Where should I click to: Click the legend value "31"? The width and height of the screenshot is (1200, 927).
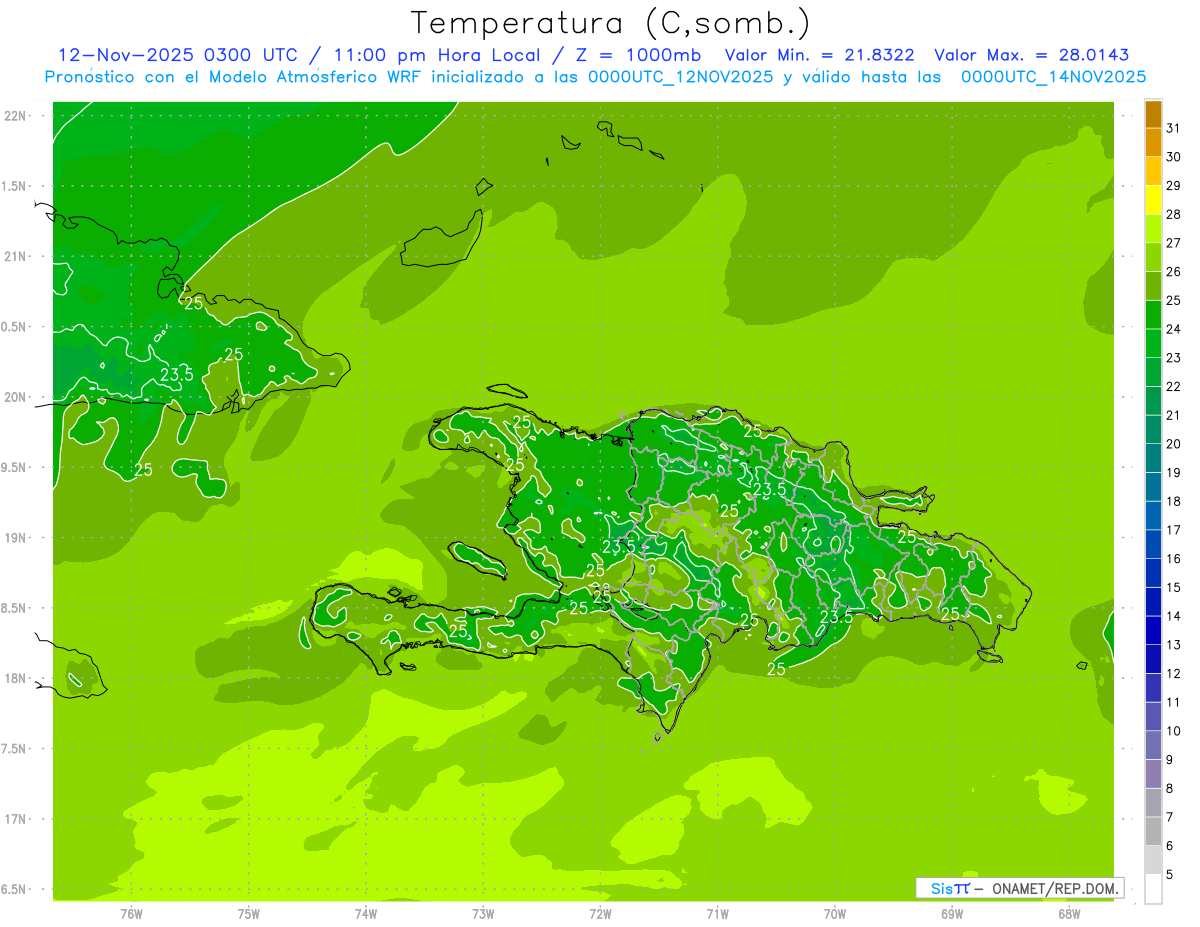pyautogui.click(x=1174, y=128)
